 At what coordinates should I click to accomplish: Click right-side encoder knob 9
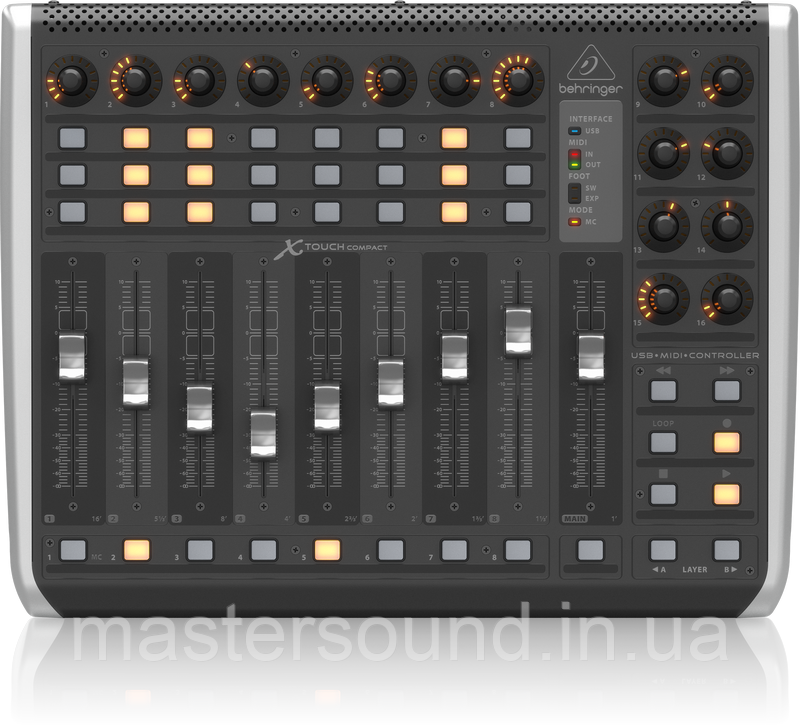(x=663, y=80)
